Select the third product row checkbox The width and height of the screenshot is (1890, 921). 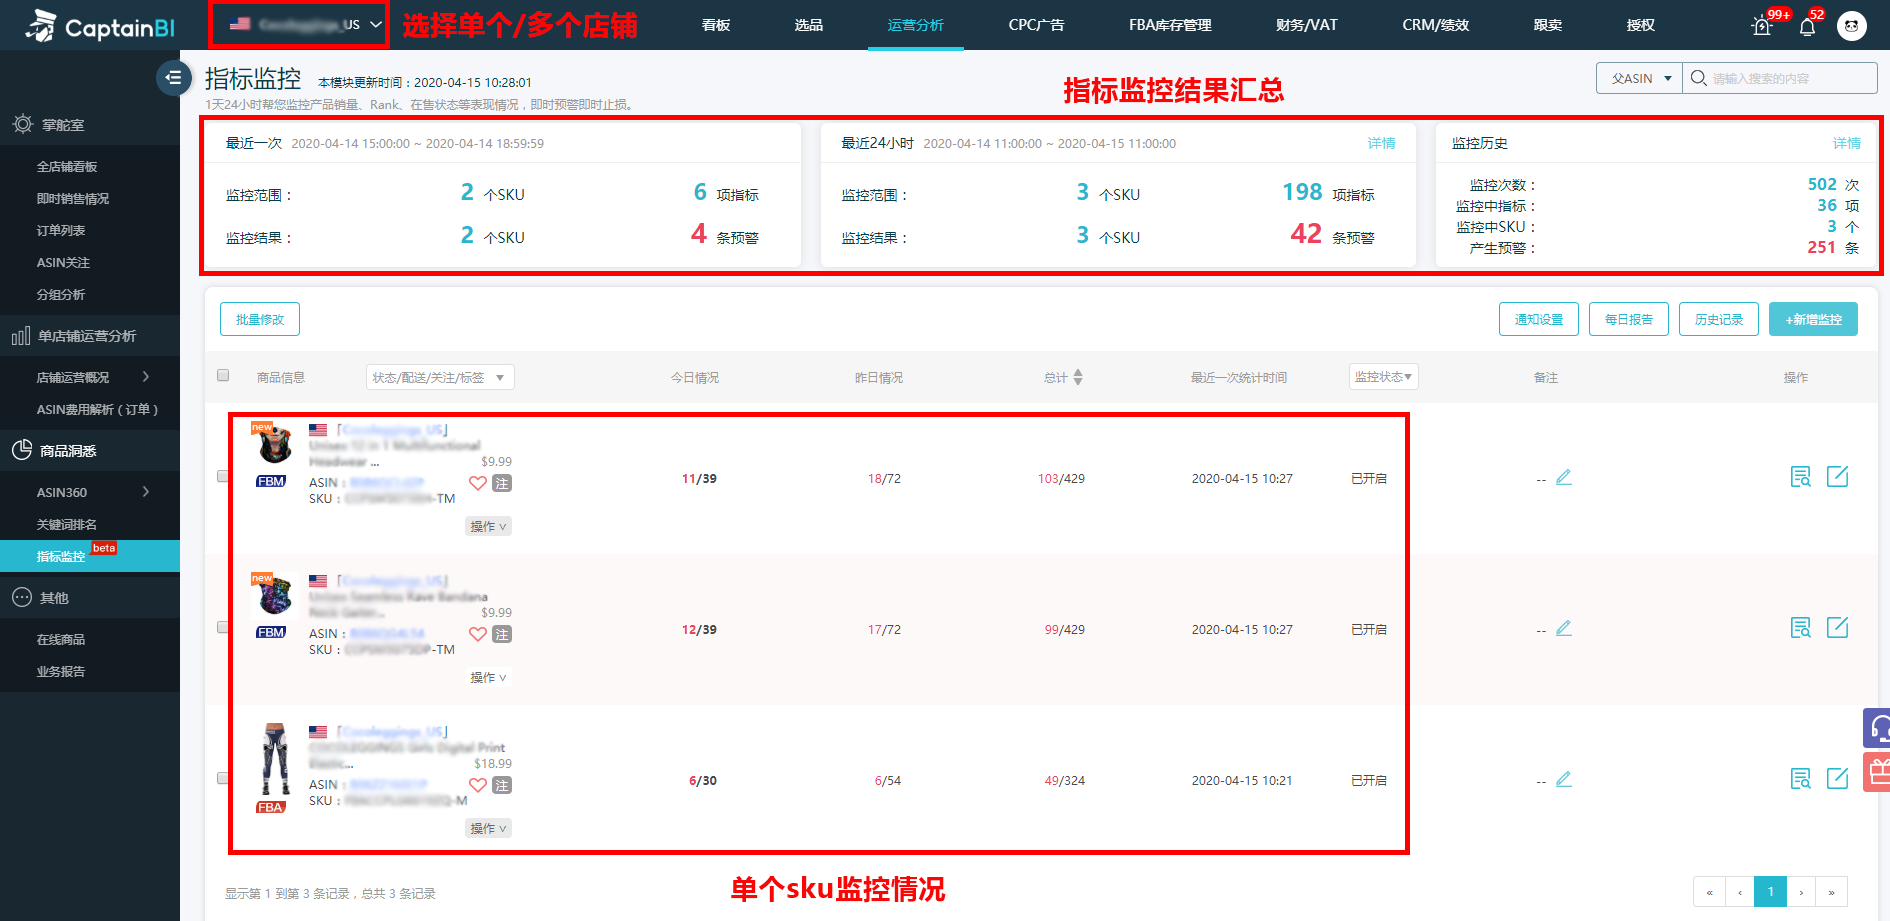click(223, 779)
